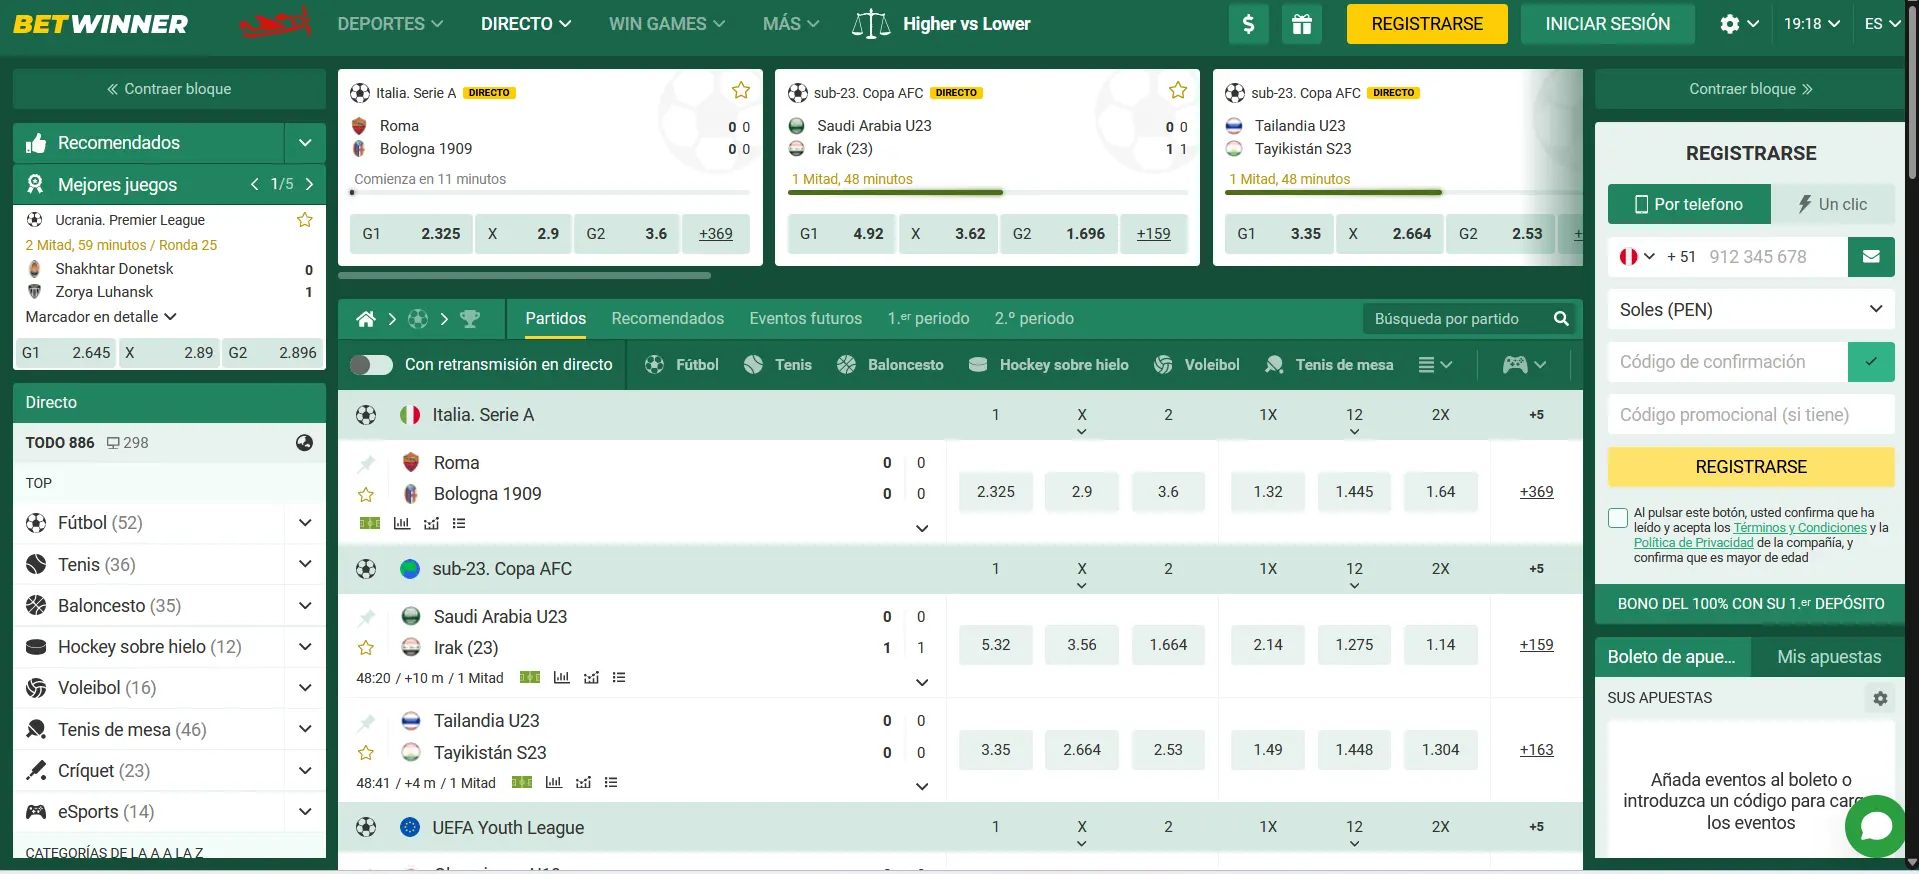Image resolution: width=1919 pixels, height=874 pixels.
Task: Select Tenis sport filter
Action: (x=777, y=365)
